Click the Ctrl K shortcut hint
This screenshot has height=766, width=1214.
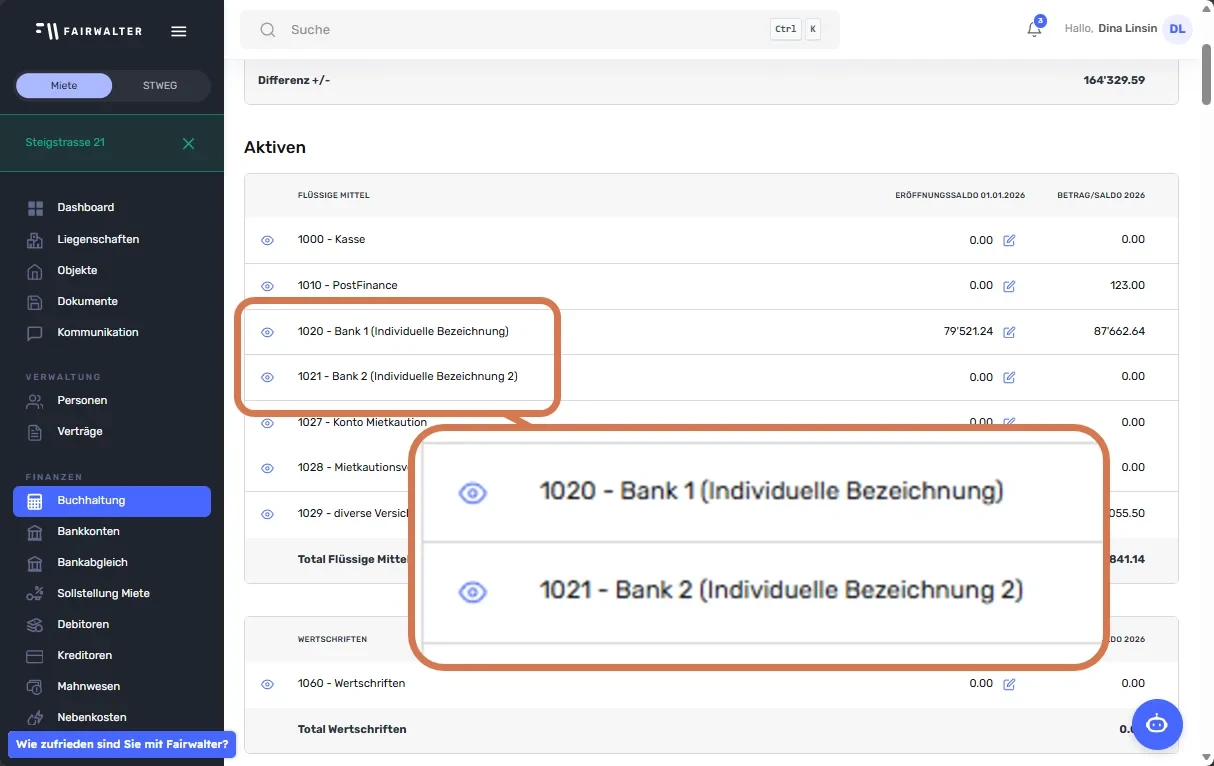(796, 30)
